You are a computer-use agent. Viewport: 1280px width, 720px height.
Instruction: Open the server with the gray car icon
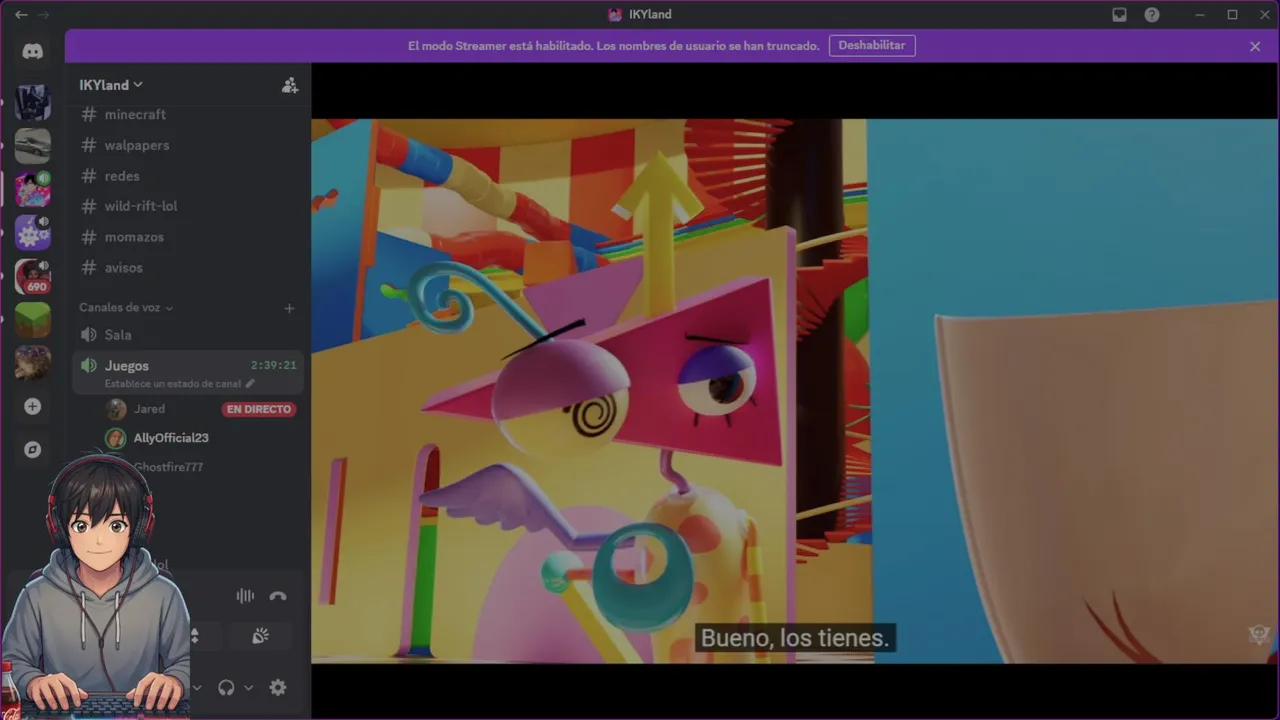[x=33, y=146]
